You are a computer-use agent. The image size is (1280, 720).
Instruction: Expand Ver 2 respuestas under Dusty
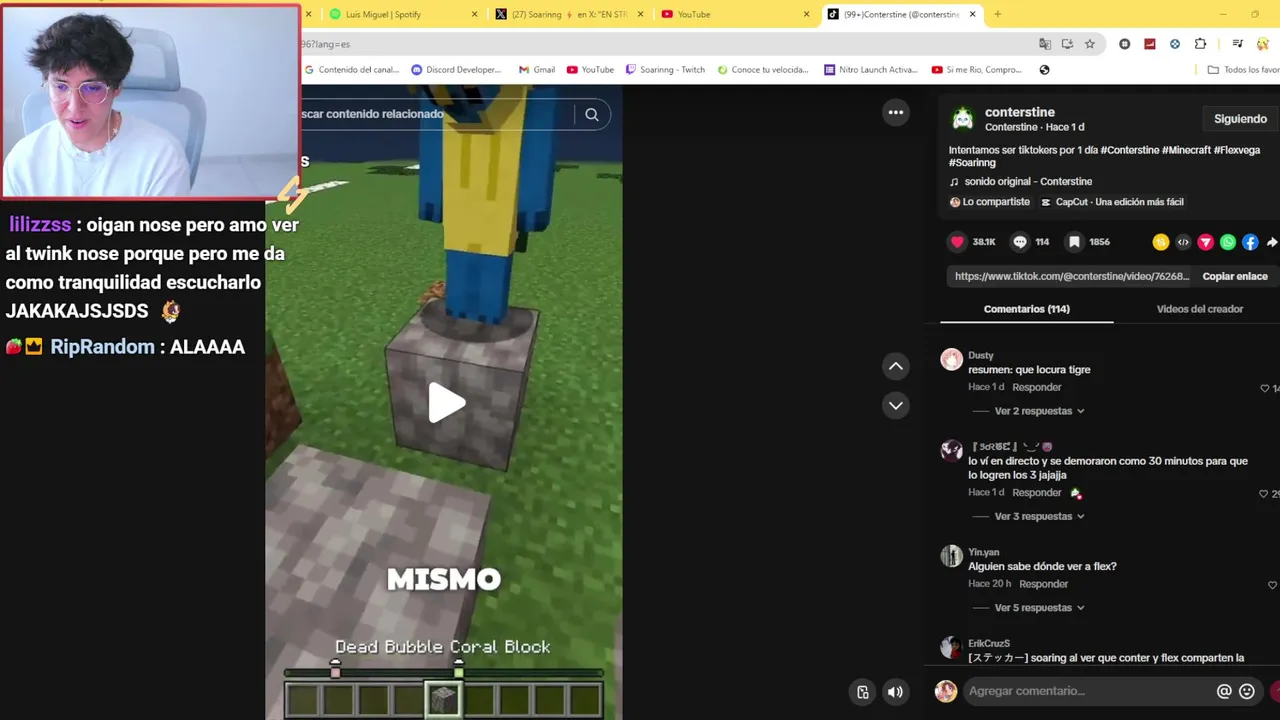pyautogui.click(x=1039, y=411)
